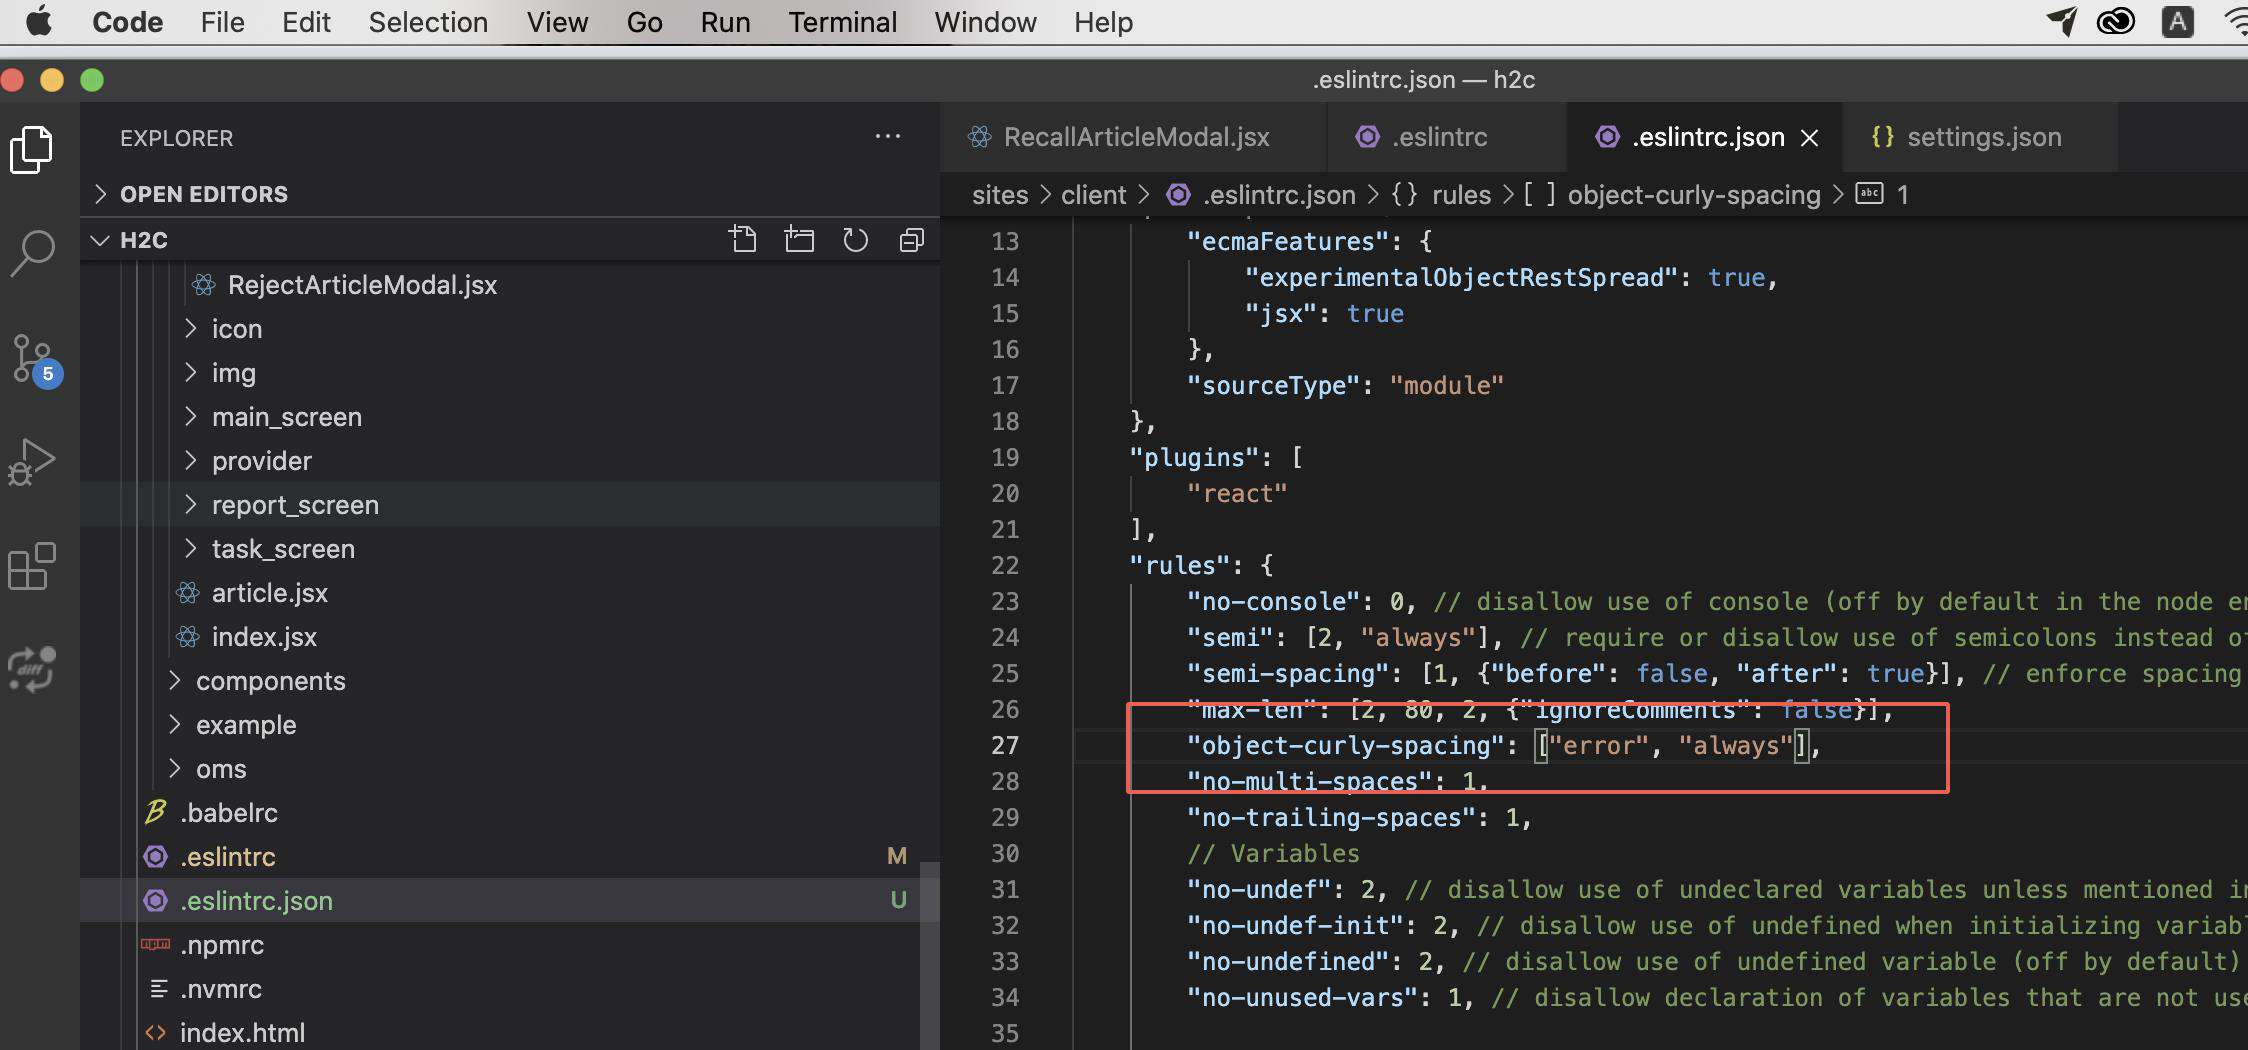Expand the oms folder
Screen dimensions: 2248x1050
click(221, 769)
